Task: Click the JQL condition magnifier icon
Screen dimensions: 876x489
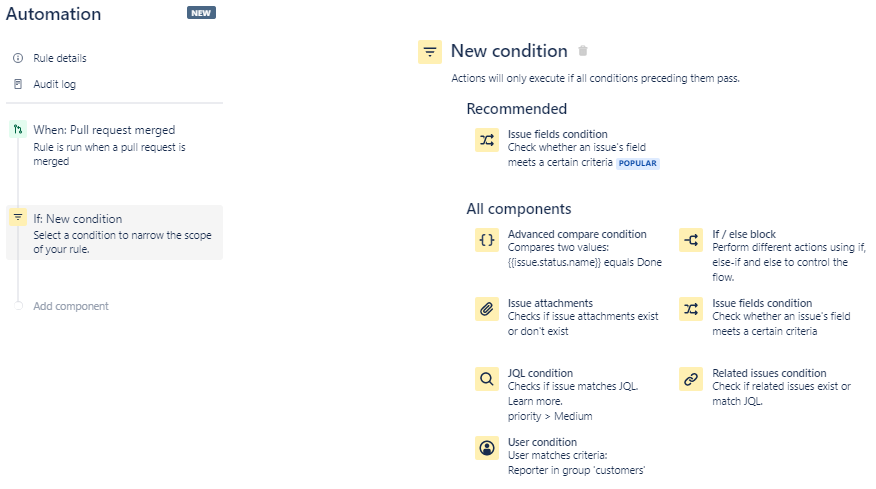Action: coord(486,379)
